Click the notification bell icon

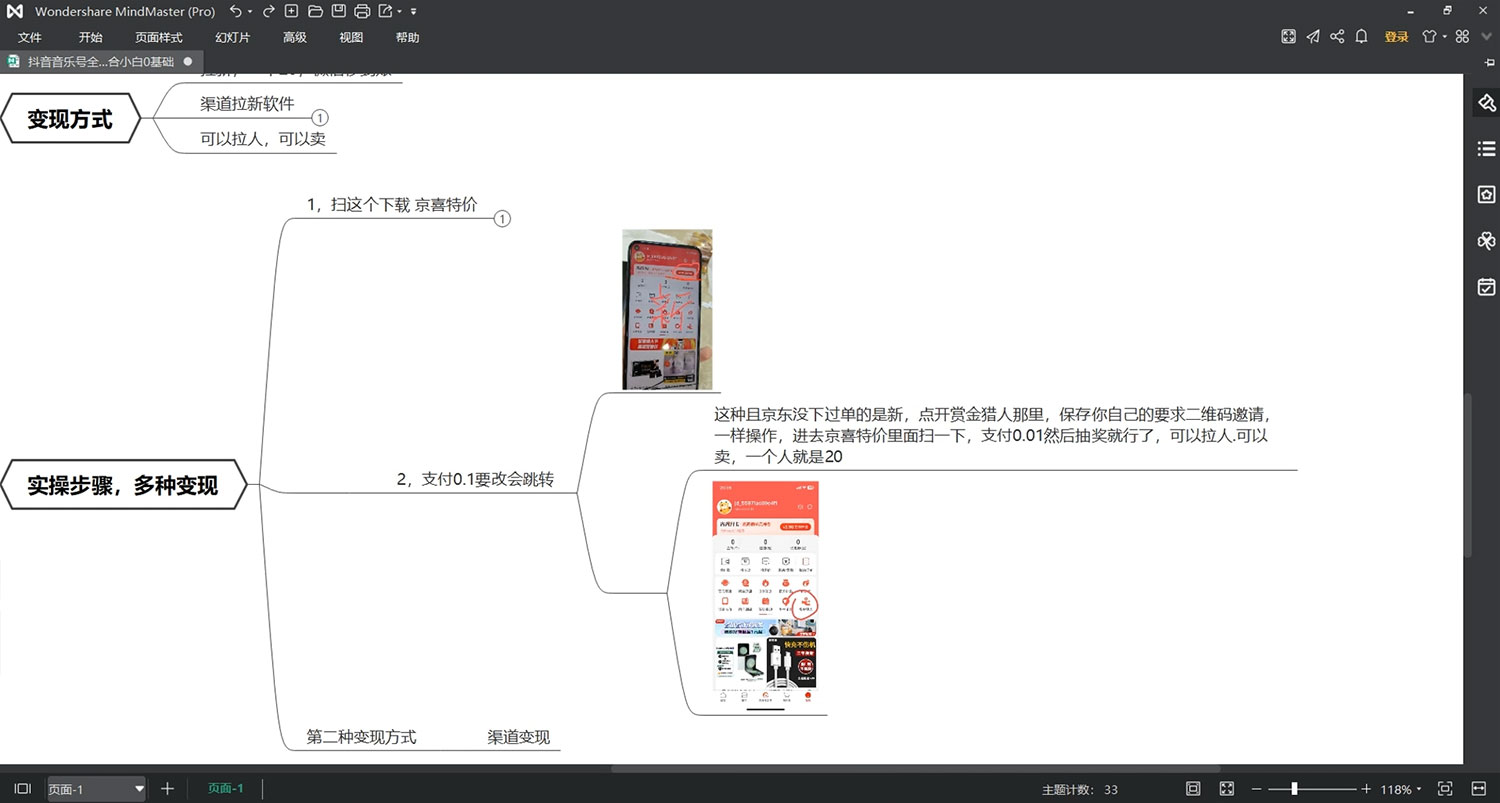coord(1361,36)
